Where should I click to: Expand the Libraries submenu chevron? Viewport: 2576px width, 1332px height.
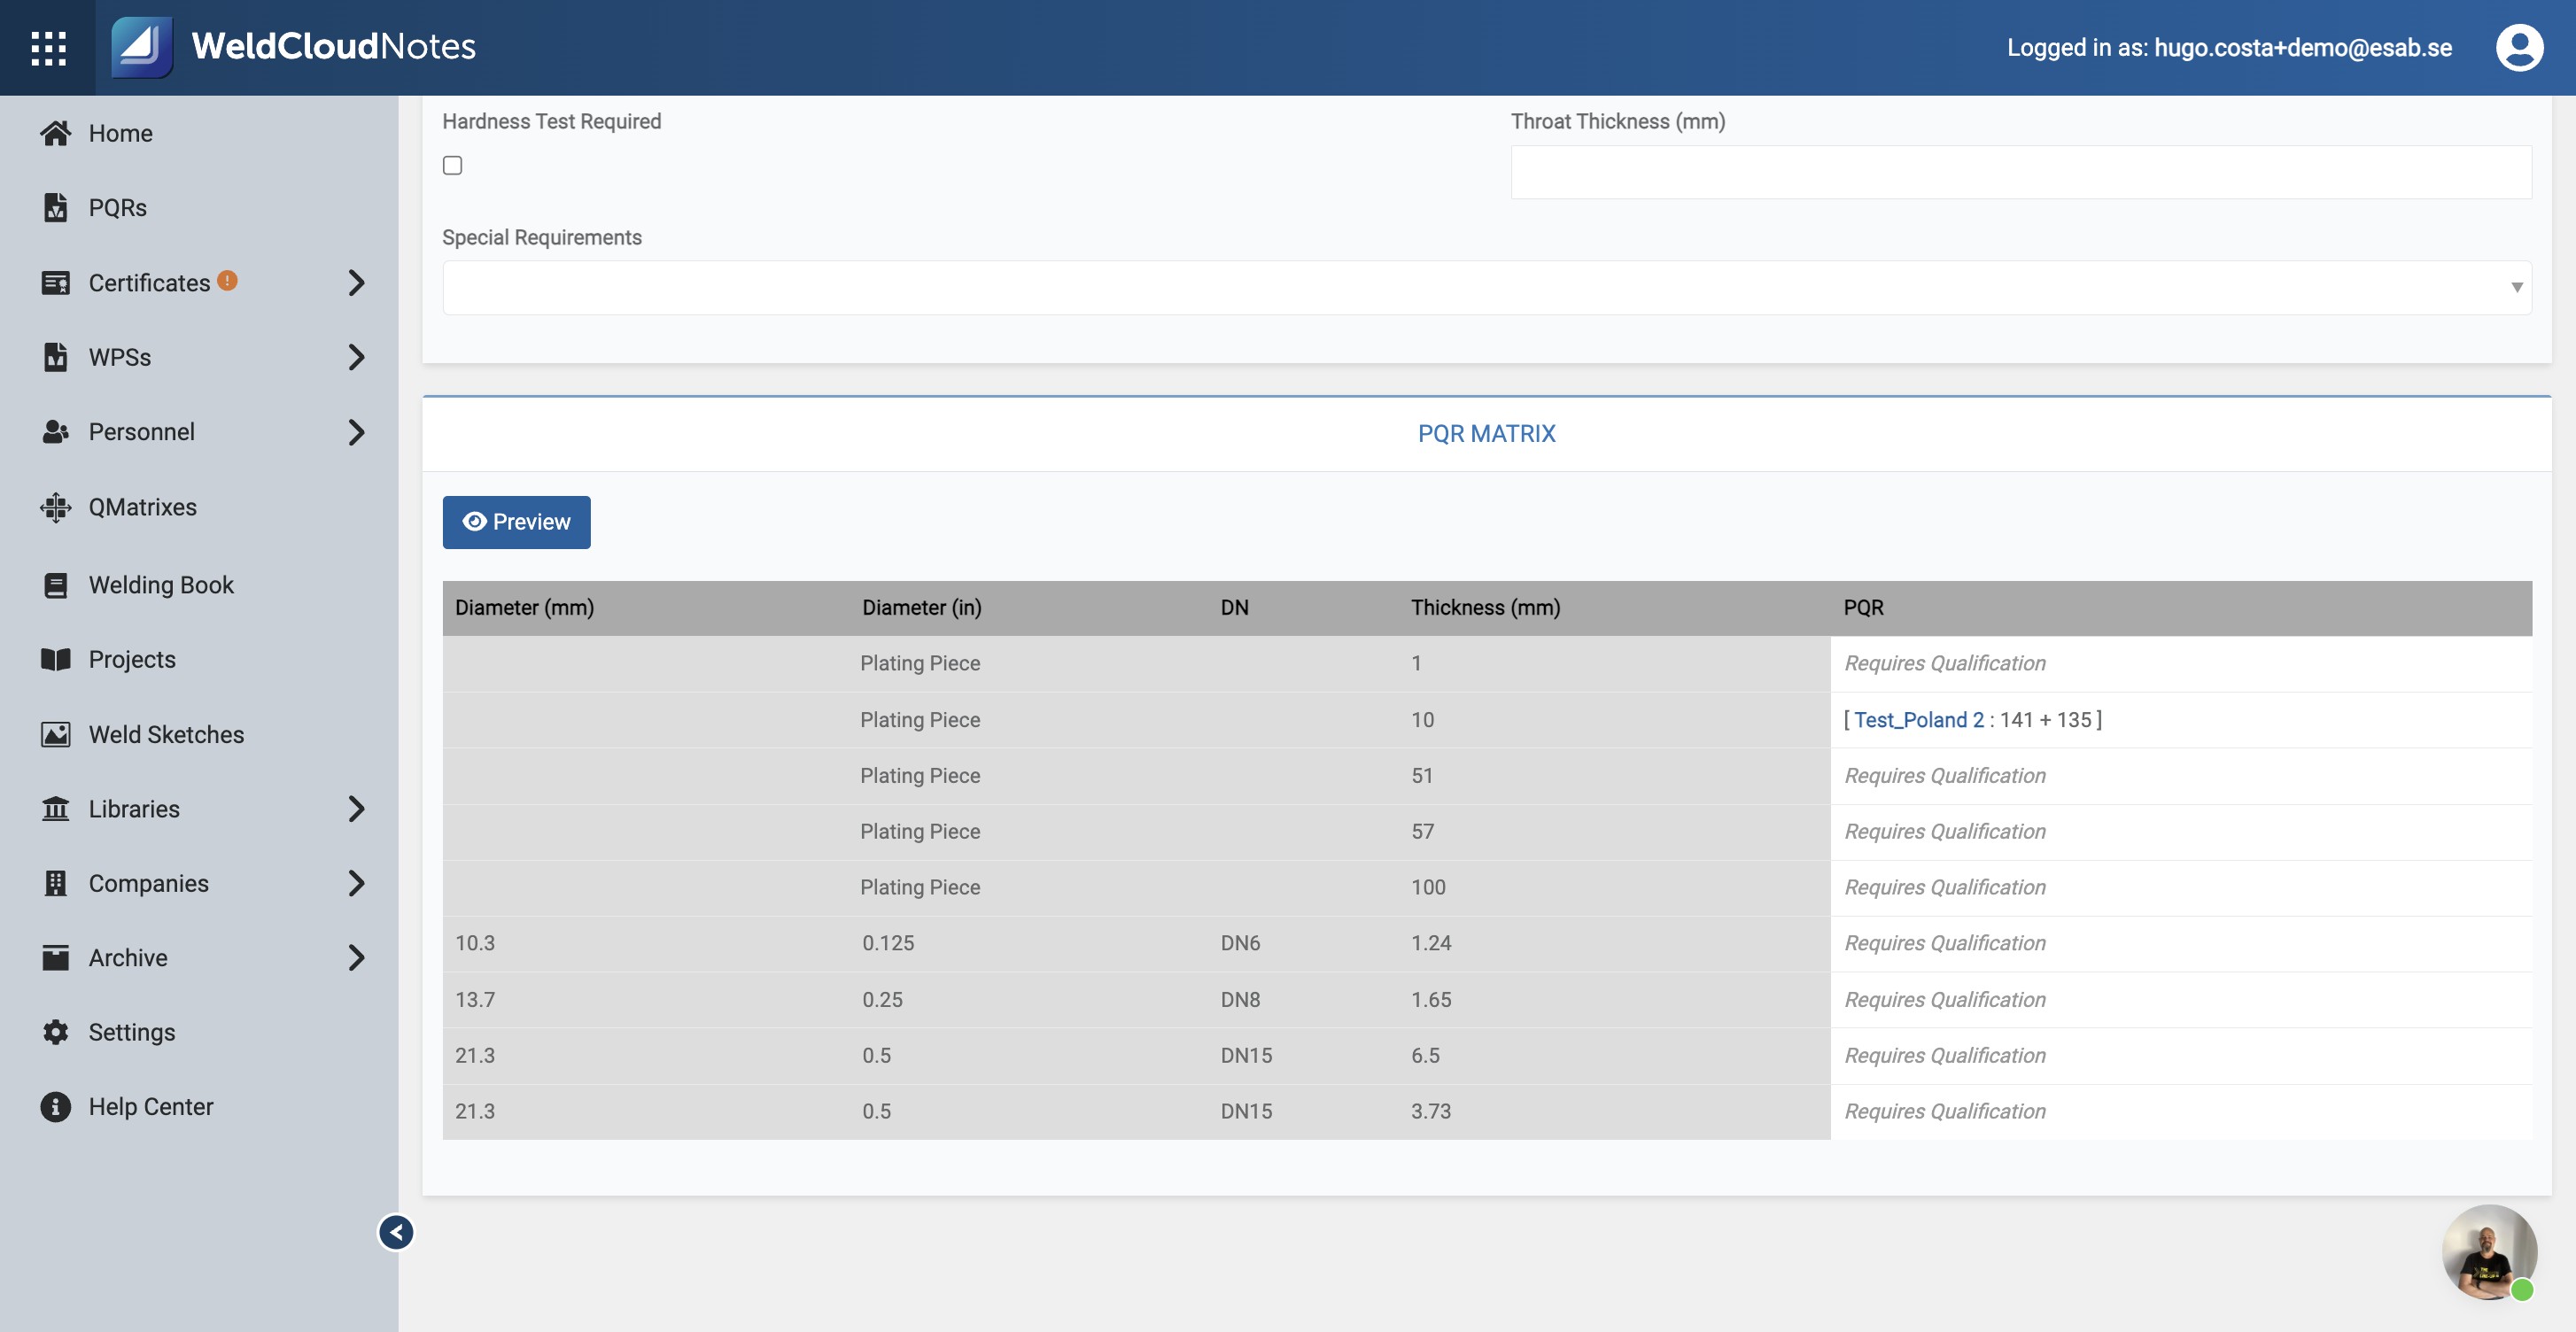click(x=356, y=808)
